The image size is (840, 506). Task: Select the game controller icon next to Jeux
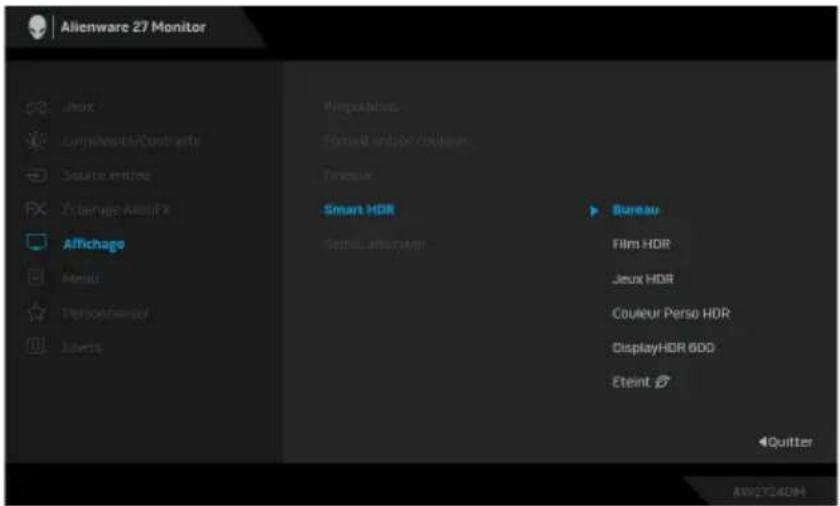pyautogui.click(x=36, y=107)
